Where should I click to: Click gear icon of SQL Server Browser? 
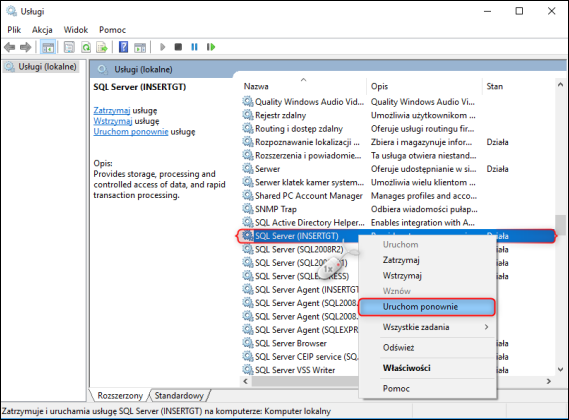click(248, 343)
